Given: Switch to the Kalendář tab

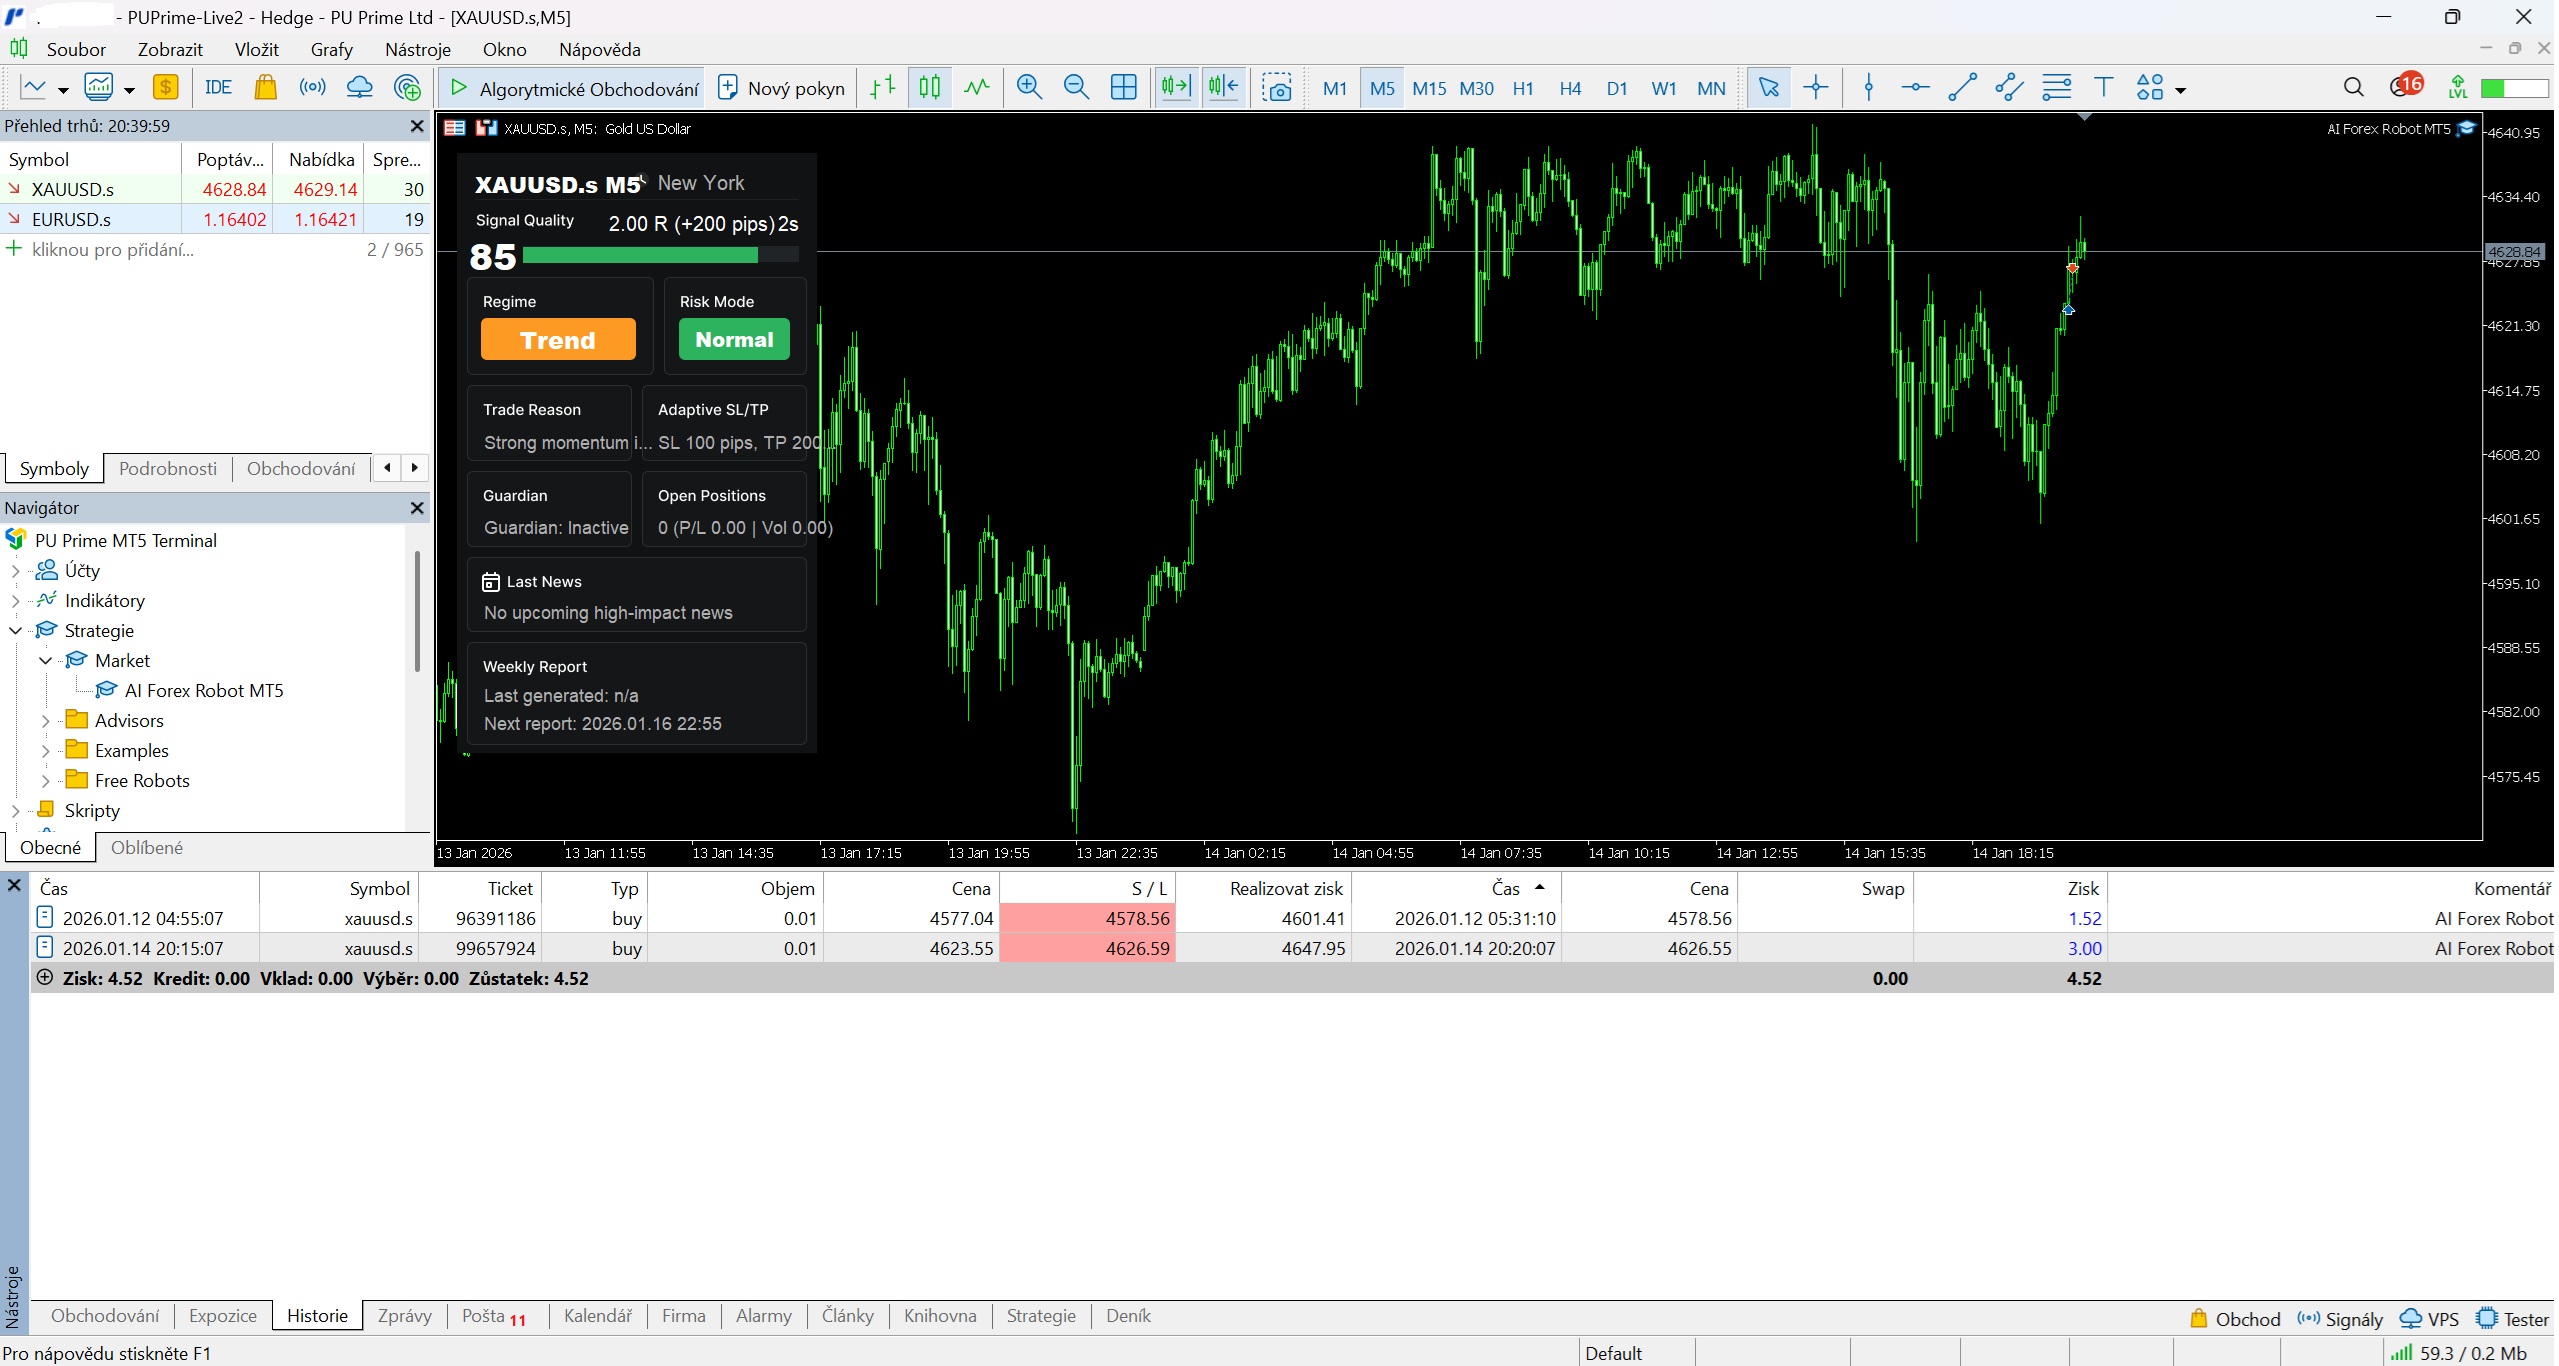Looking at the screenshot, I should 598,1316.
